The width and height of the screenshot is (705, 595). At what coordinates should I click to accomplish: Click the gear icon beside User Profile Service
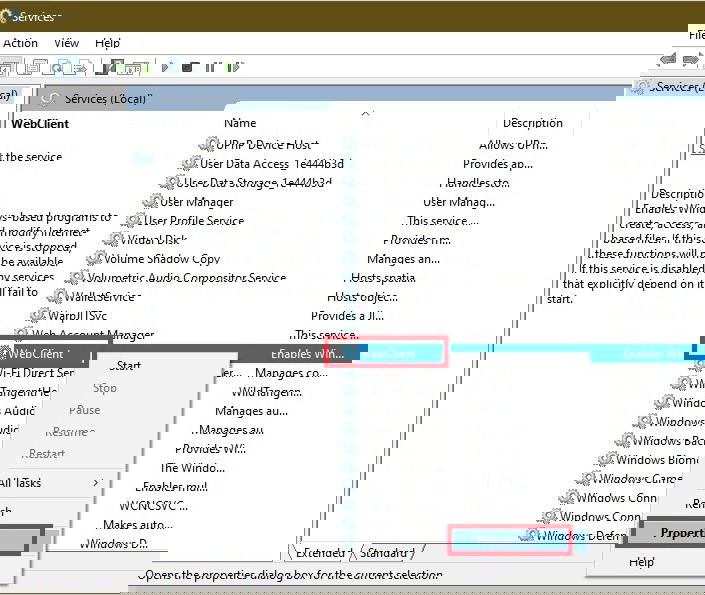134,220
